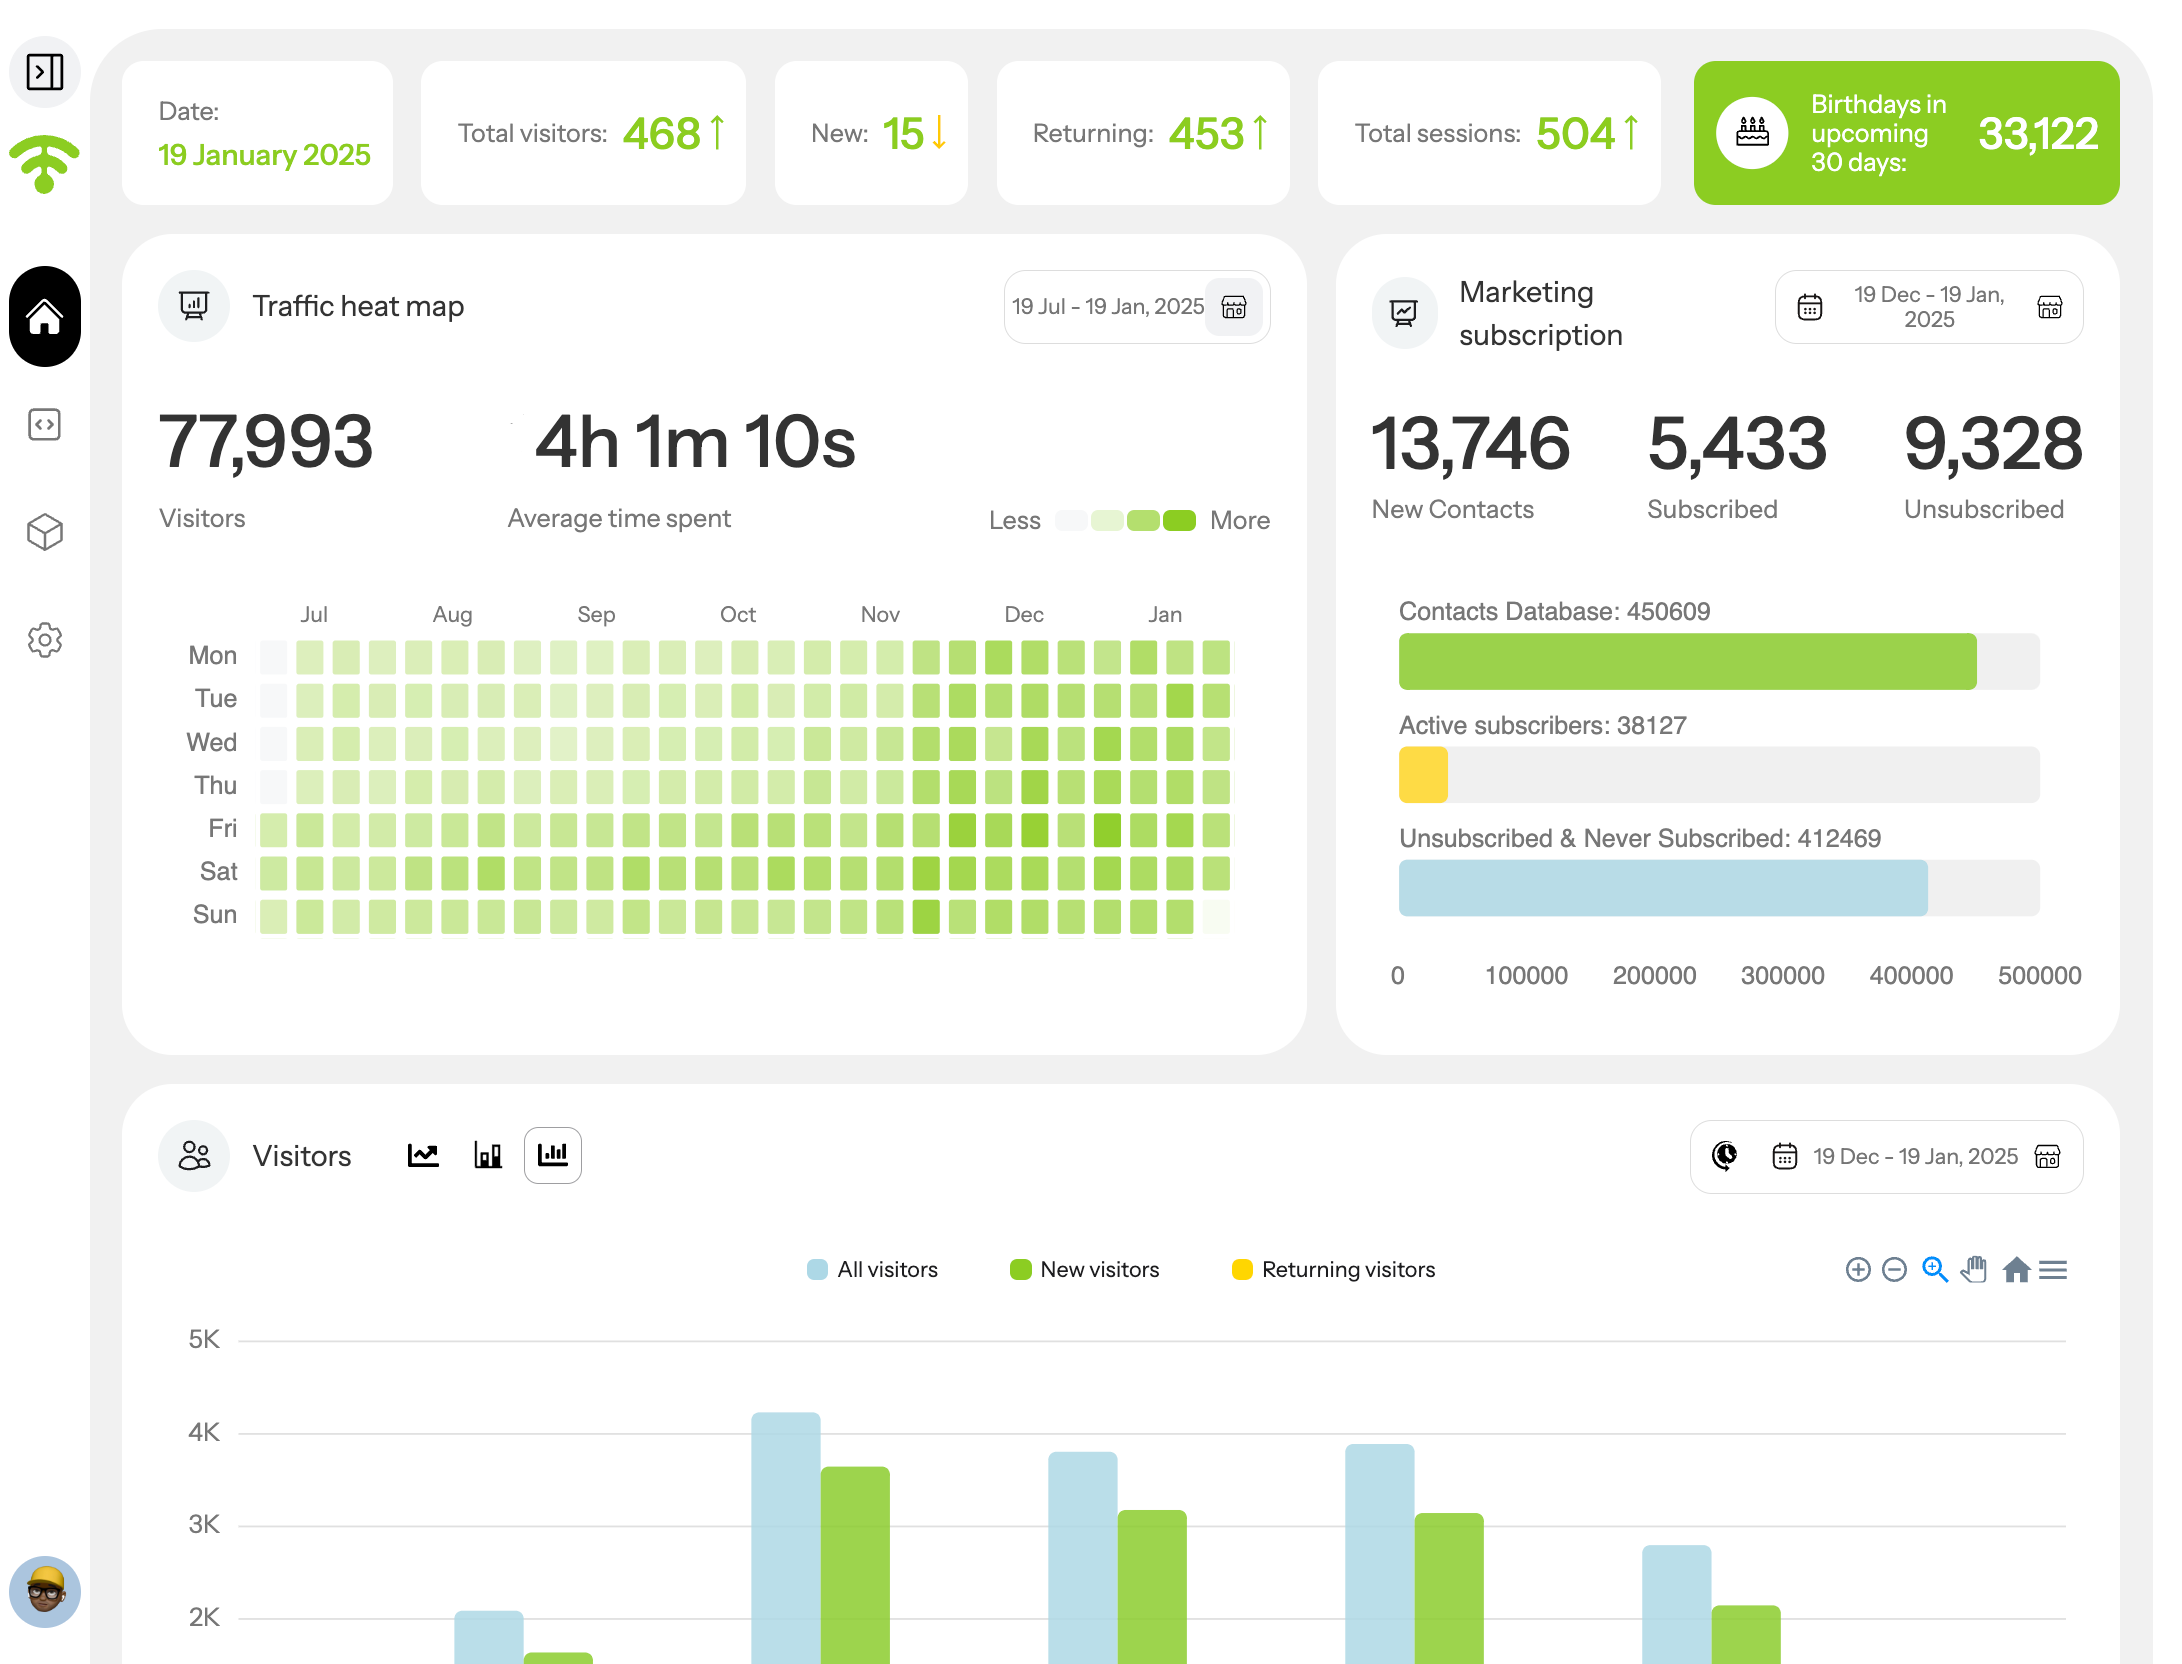The width and height of the screenshot is (2182, 1664).
Task: Click the 4h 1m 10s average time
Action: click(695, 442)
